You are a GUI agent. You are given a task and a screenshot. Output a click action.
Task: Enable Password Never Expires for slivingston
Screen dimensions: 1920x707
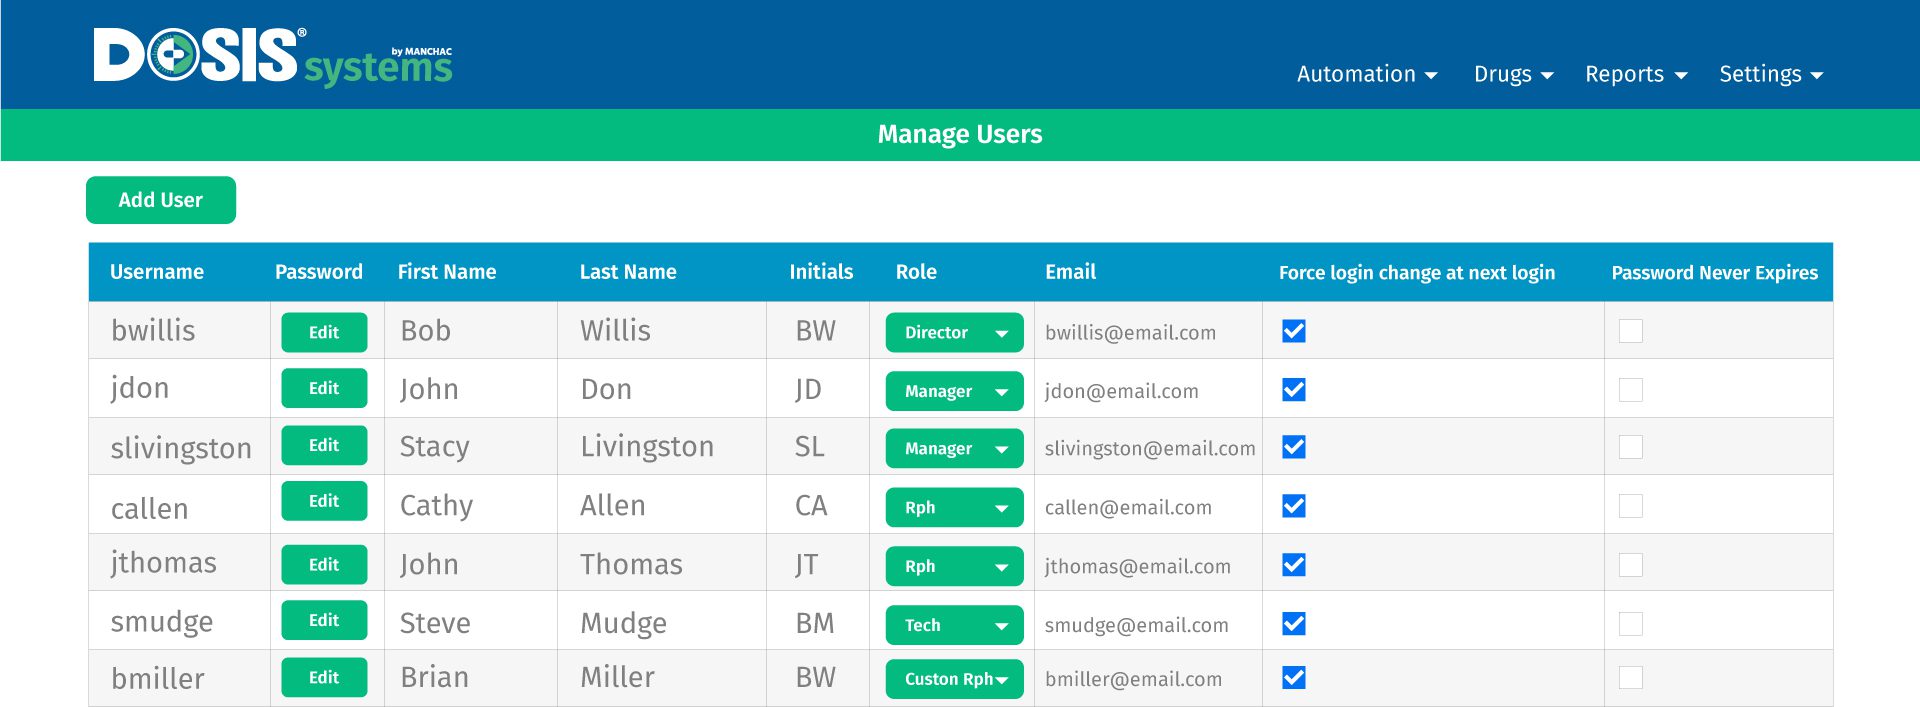tap(1631, 447)
